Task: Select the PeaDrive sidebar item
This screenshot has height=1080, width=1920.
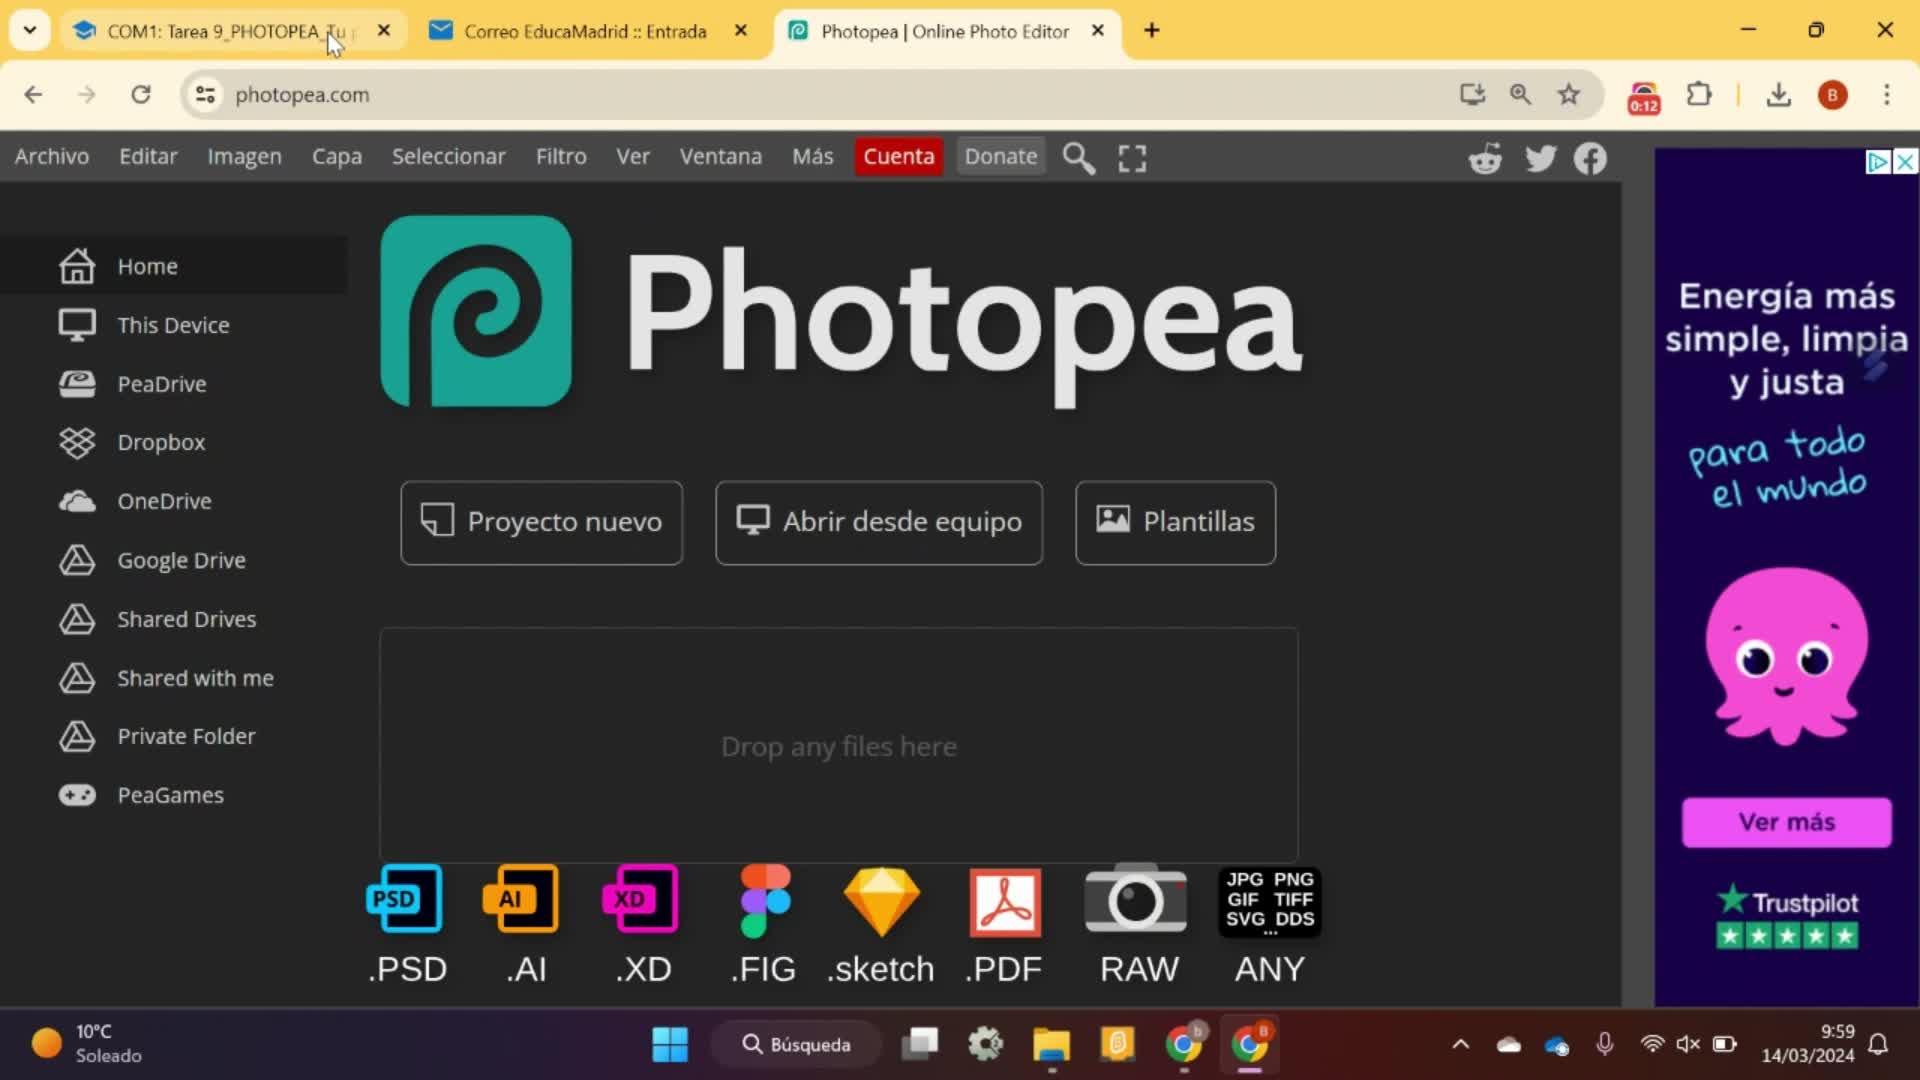Action: (x=161, y=384)
